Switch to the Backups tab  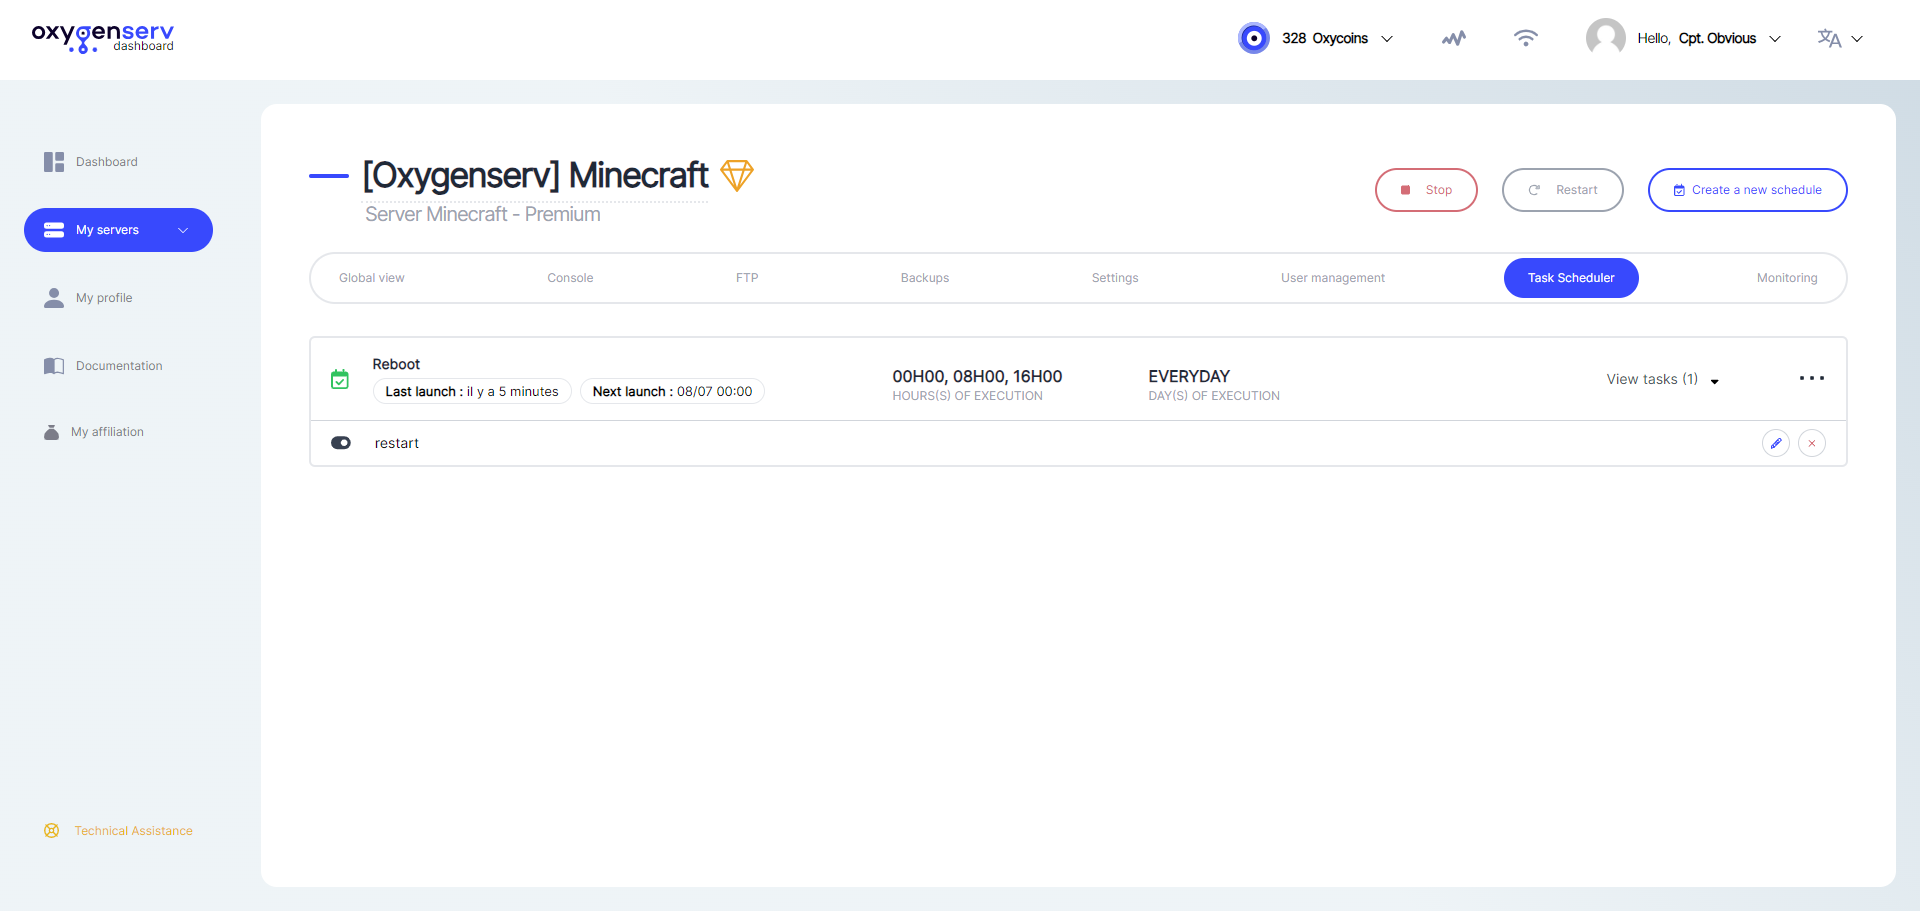coord(925,278)
